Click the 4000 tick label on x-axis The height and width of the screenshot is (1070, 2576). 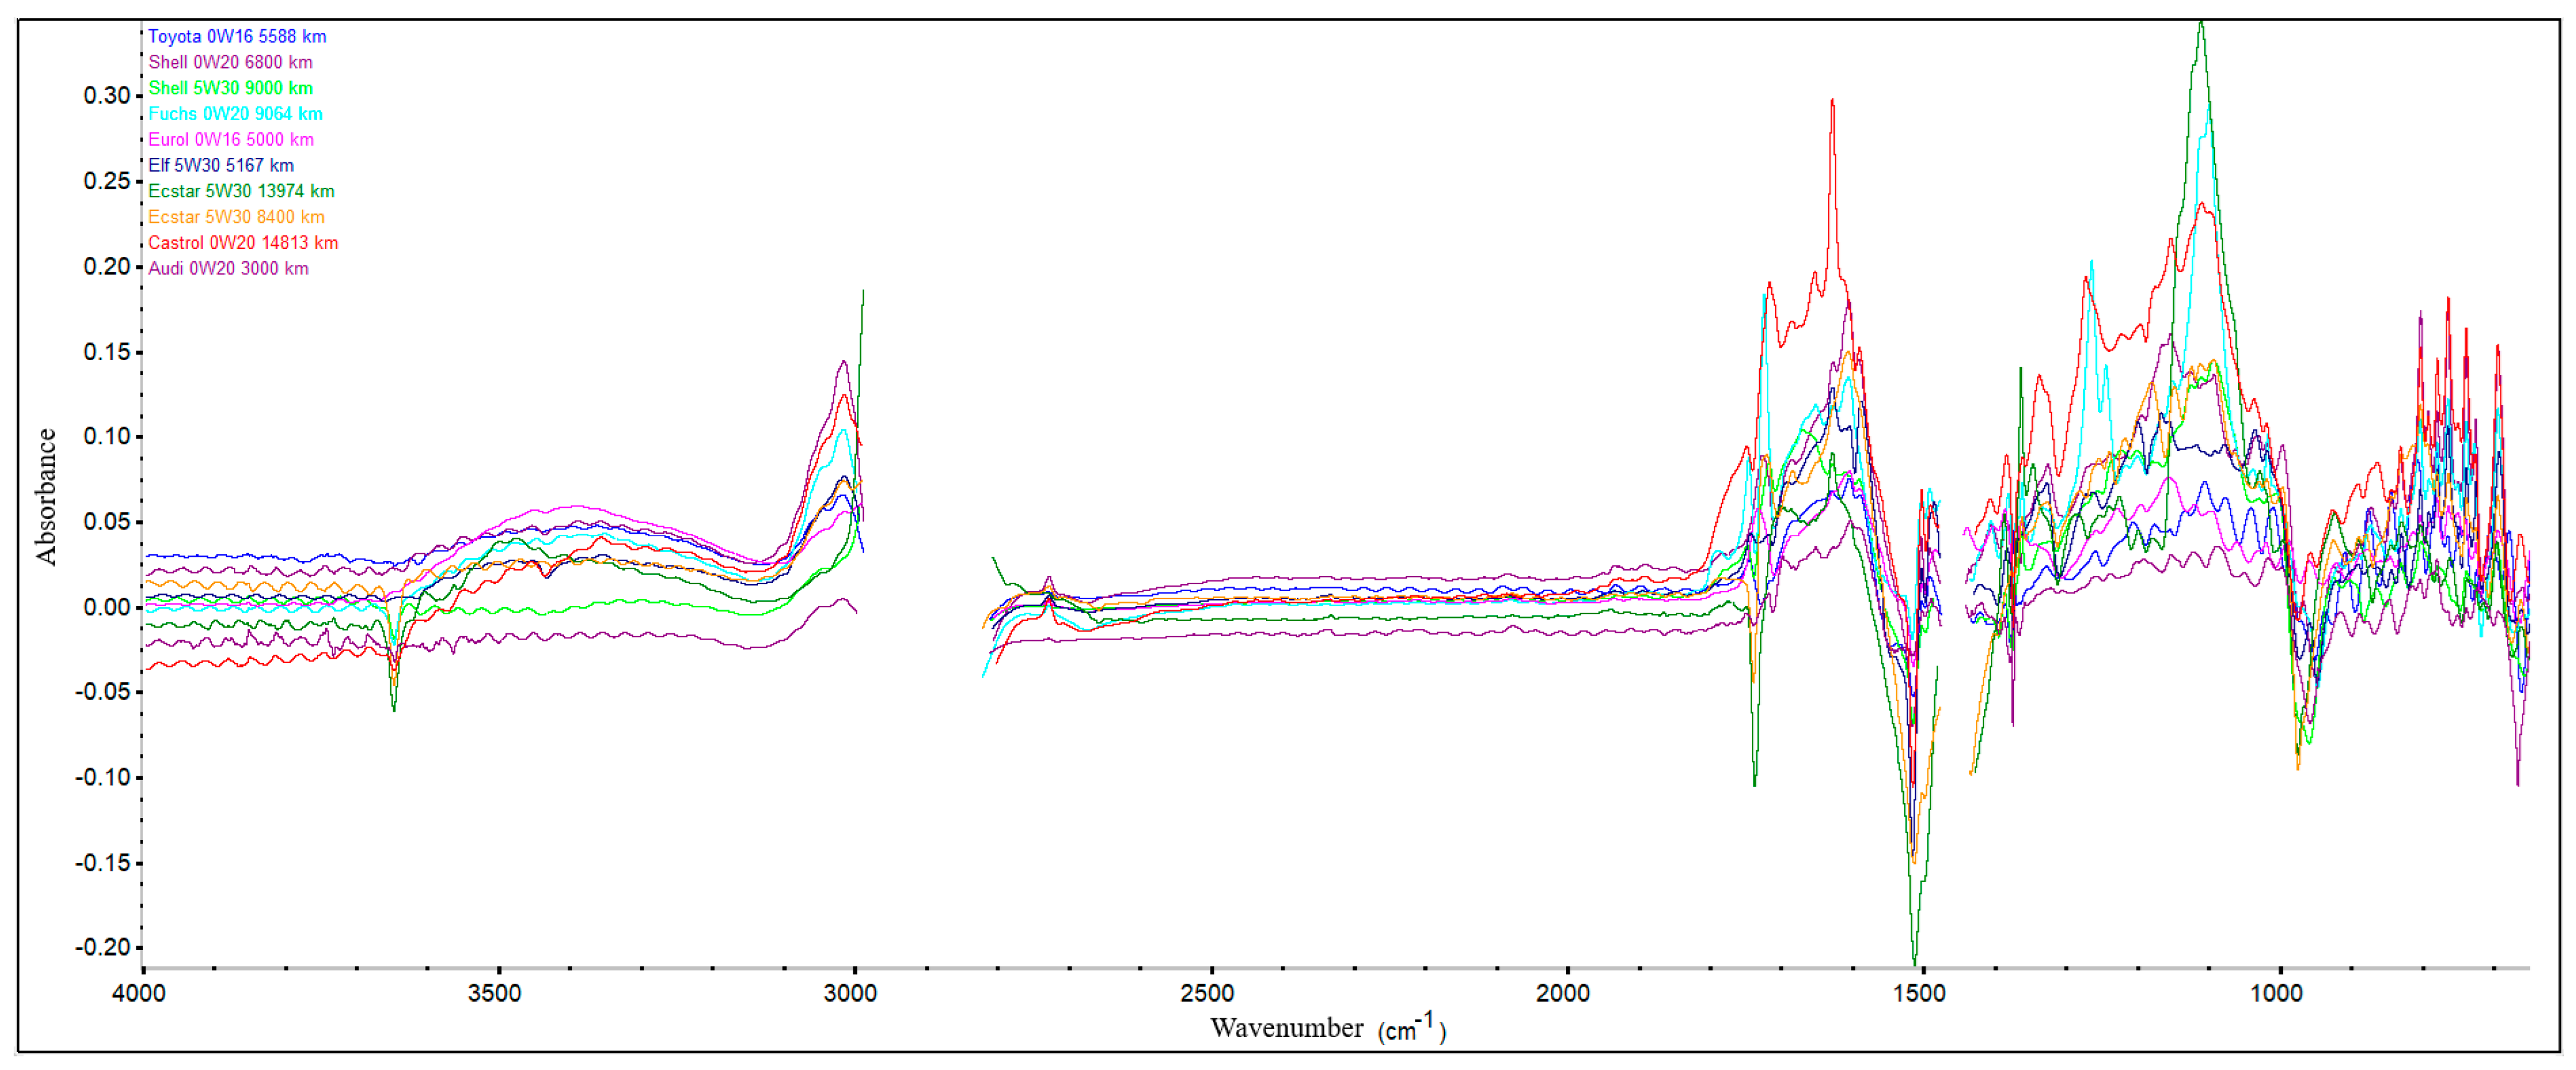[x=138, y=993]
